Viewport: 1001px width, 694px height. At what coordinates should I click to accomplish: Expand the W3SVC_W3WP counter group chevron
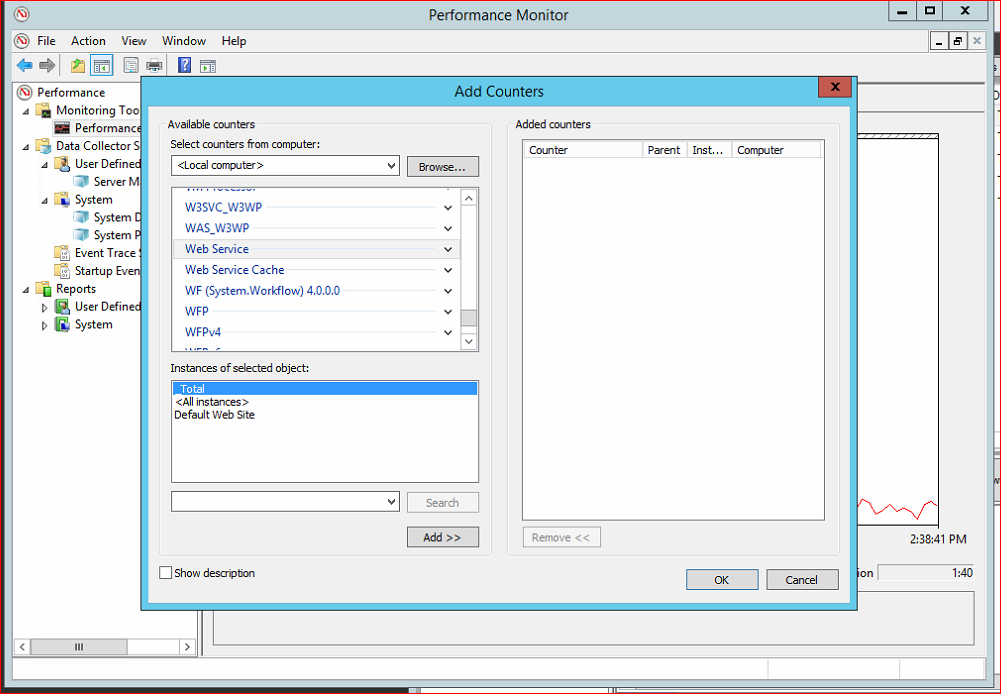point(448,207)
